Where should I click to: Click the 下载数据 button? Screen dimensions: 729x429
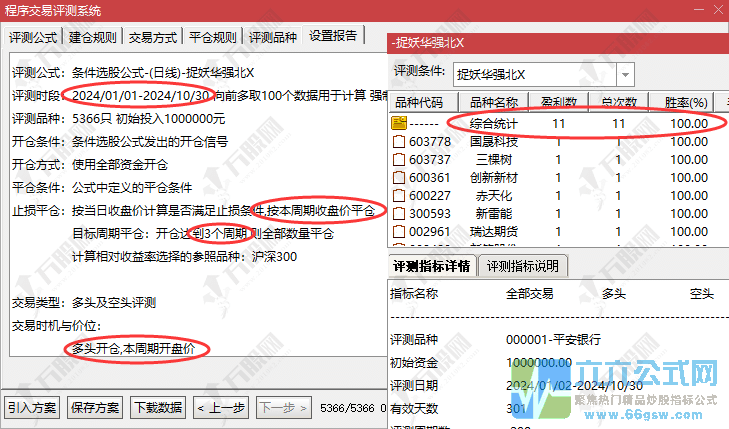pyautogui.click(x=158, y=408)
